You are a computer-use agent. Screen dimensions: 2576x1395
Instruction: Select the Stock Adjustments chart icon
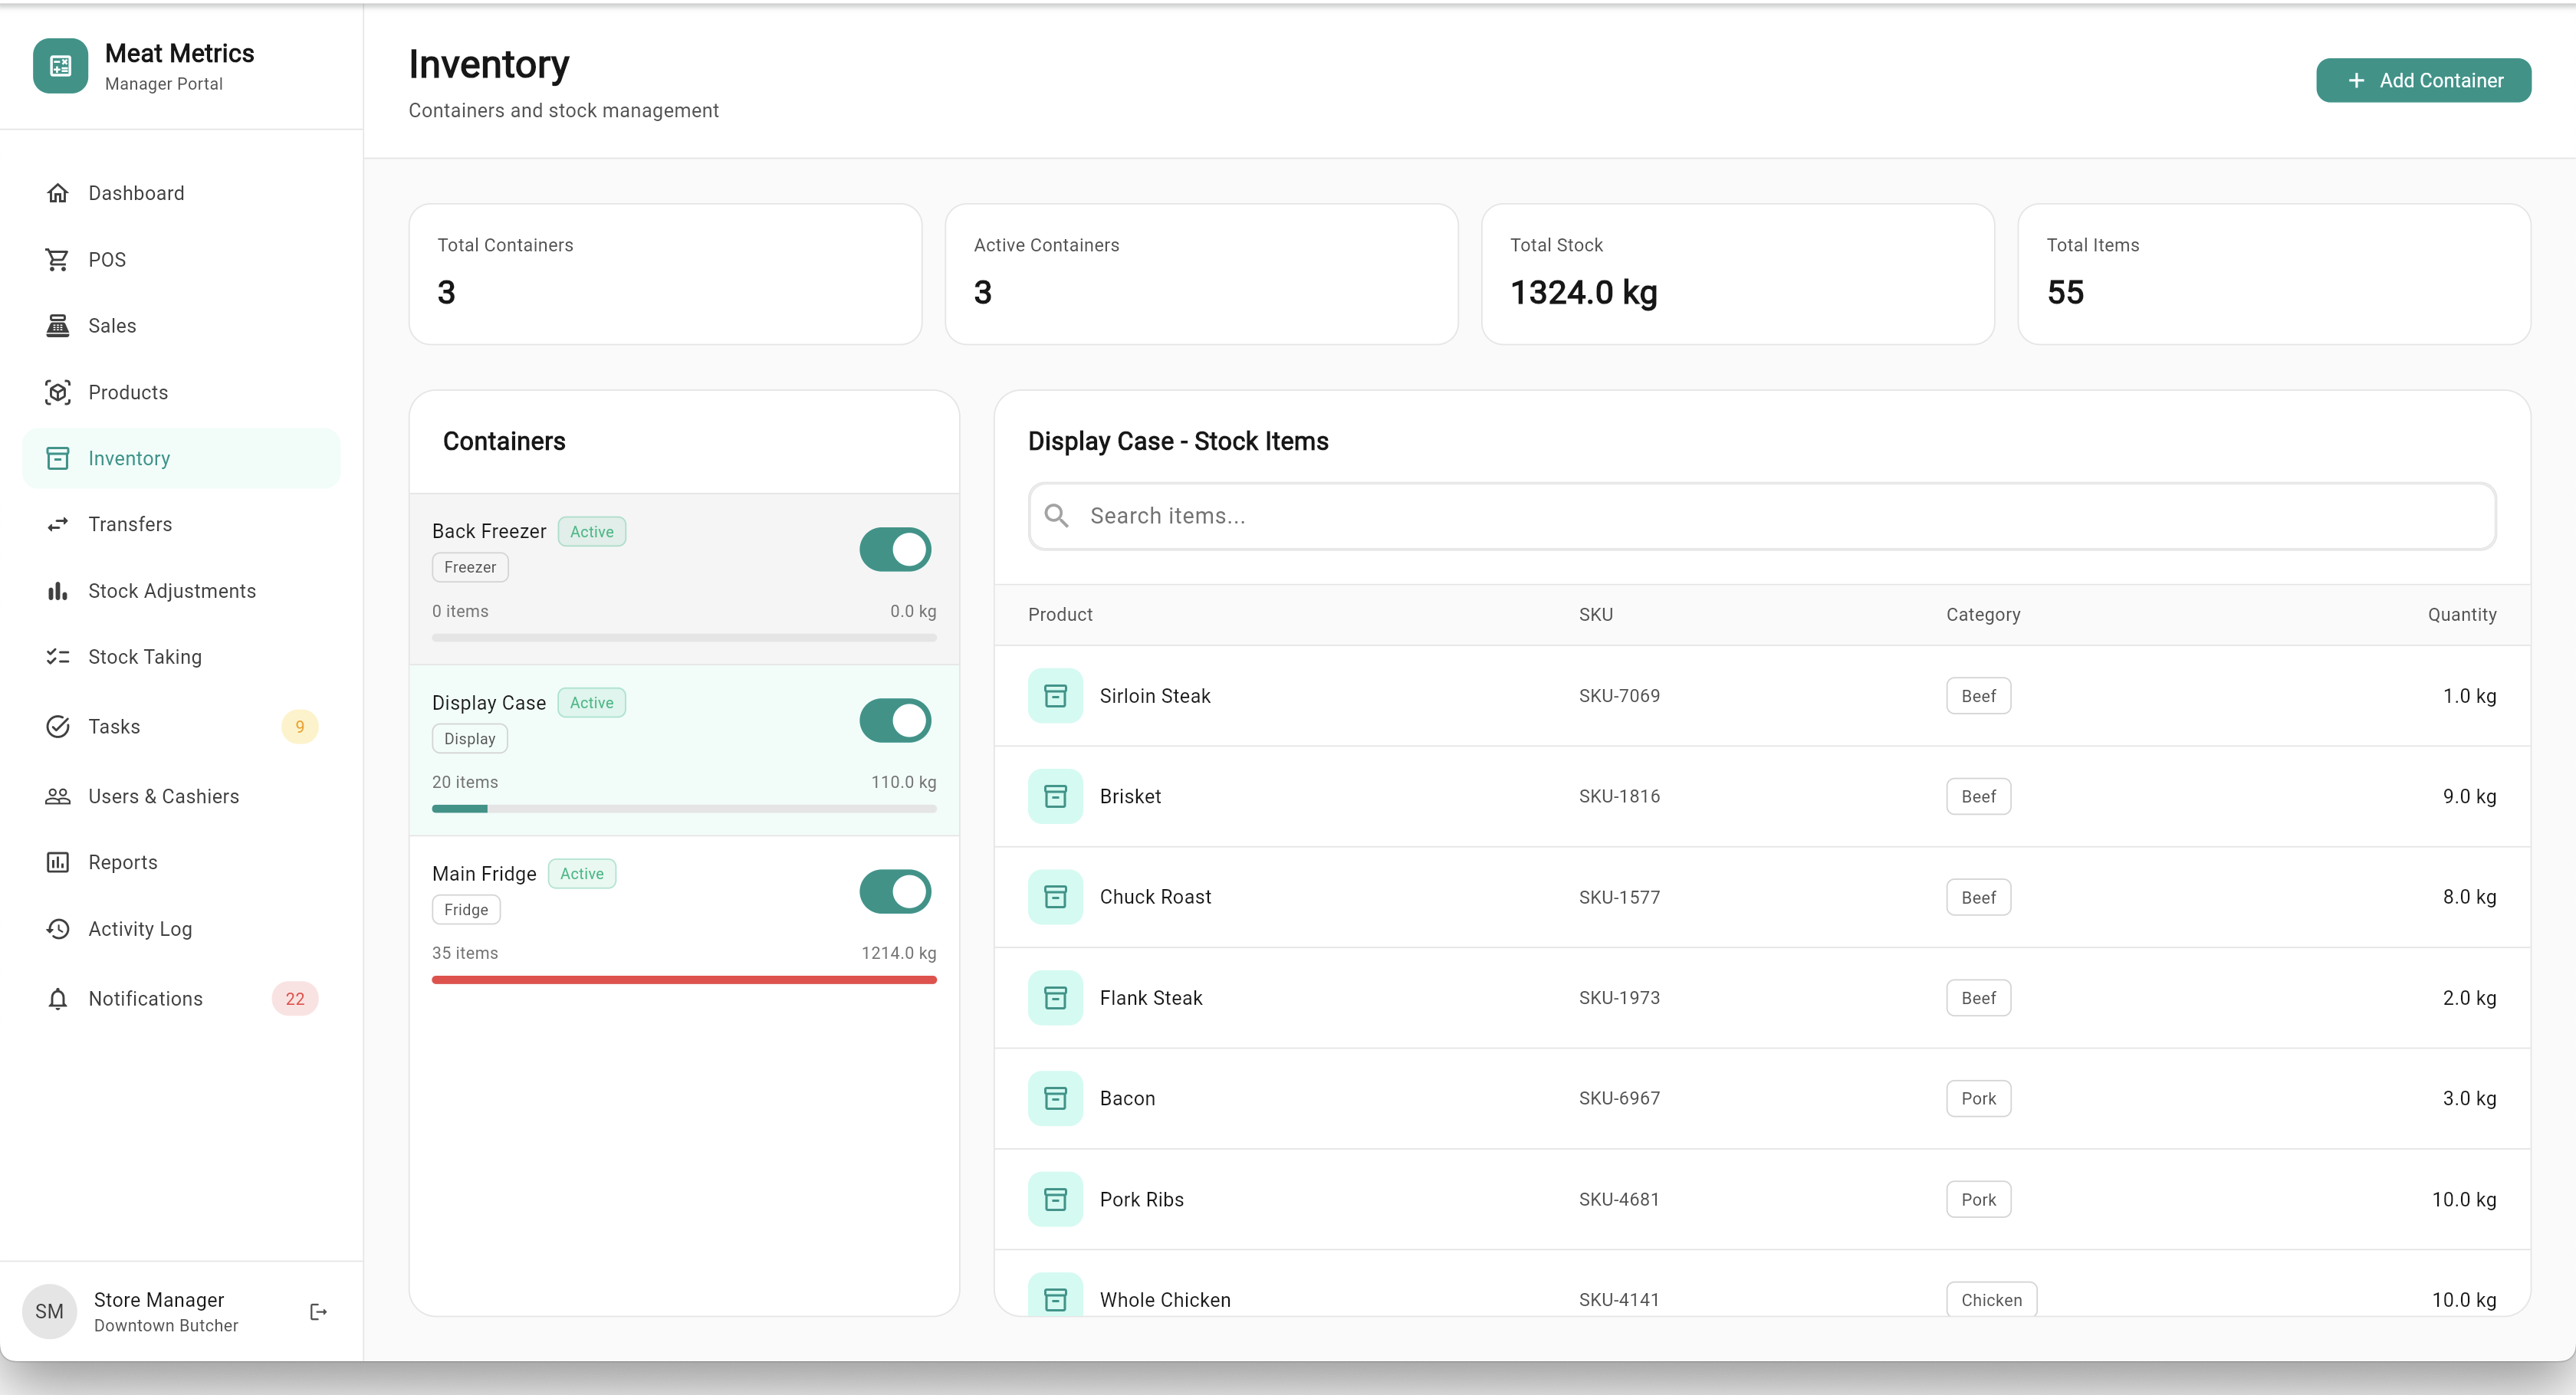pos(58,590)
